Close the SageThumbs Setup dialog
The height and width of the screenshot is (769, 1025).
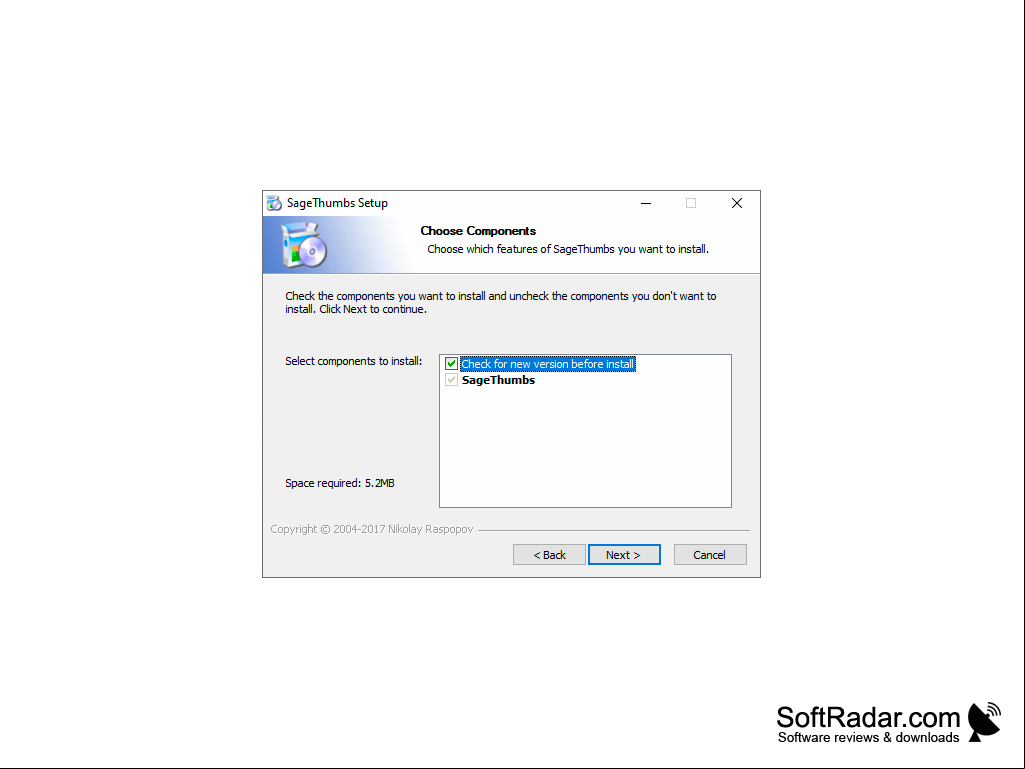(x=737, y=203)
